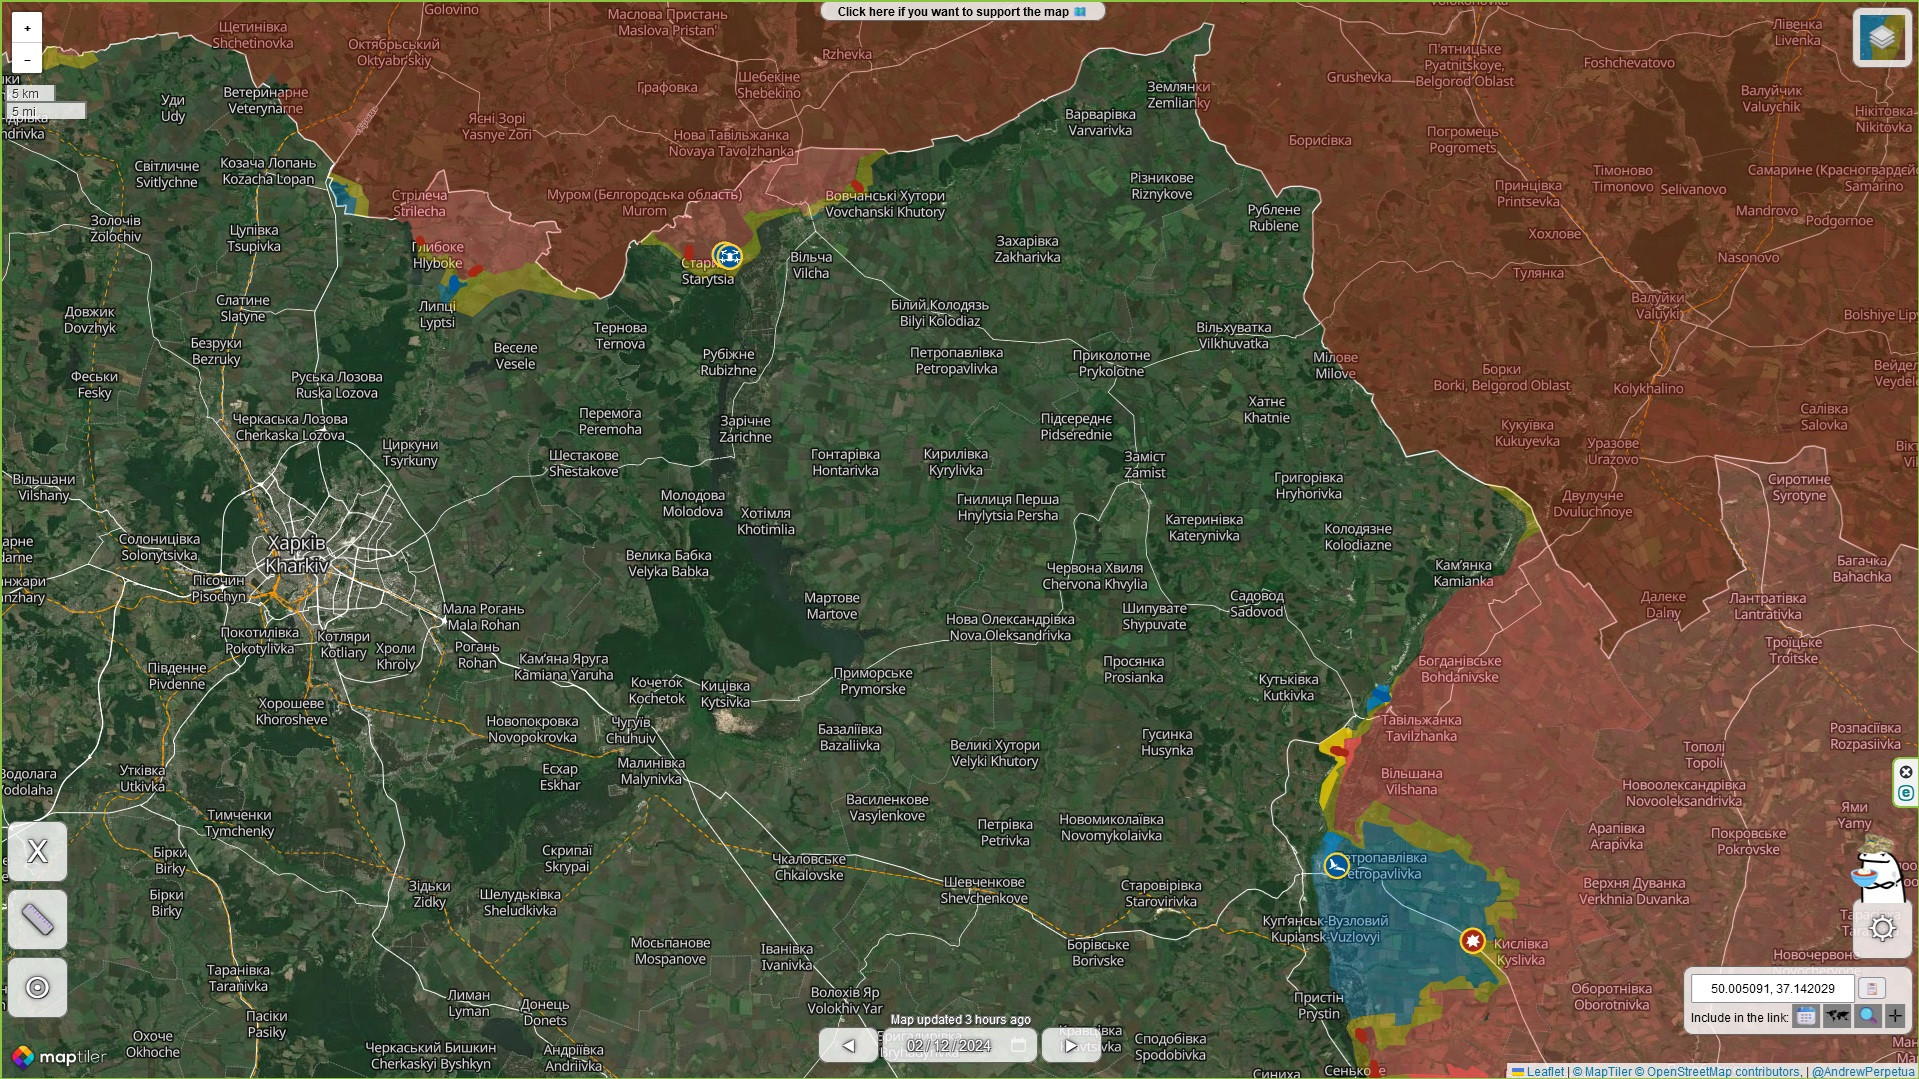Go to the previous day's map
This screenshot has width=1919, height=1079.
[848, 1046]
